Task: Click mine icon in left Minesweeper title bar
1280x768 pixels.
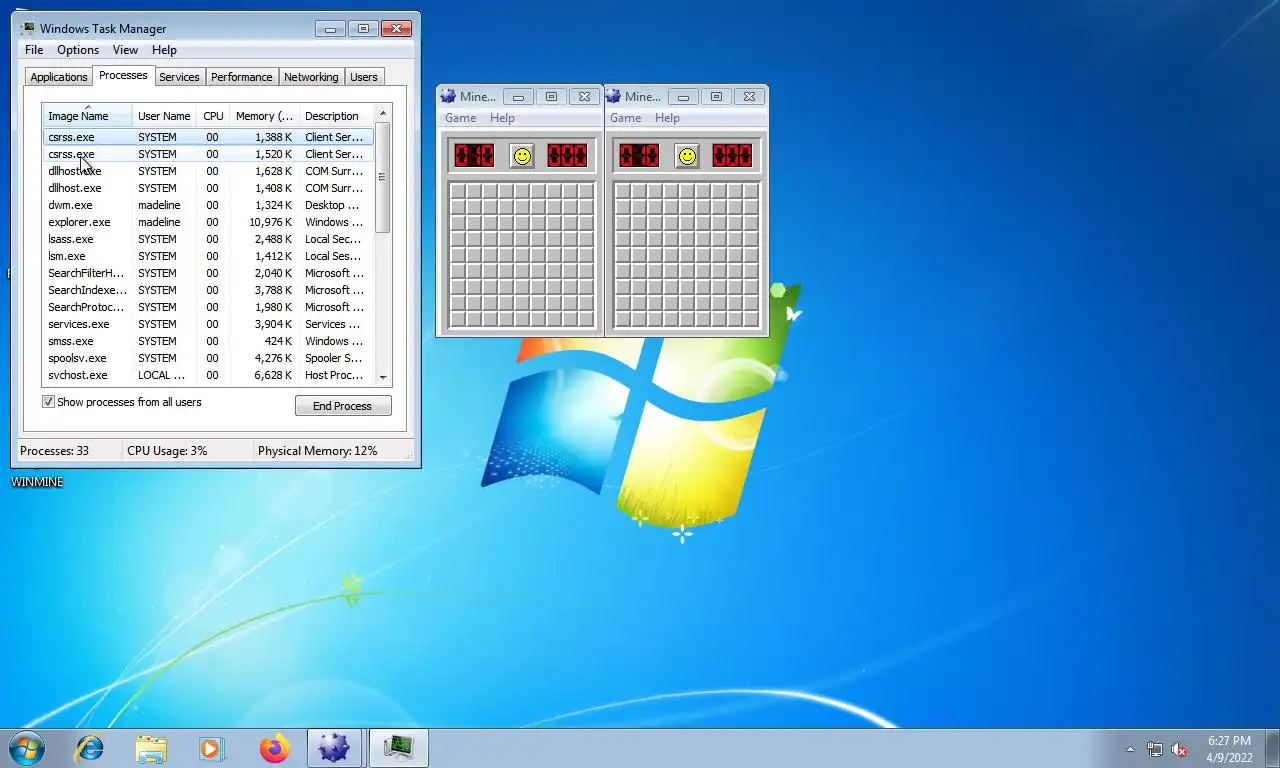Action: [x=448, y=96]
